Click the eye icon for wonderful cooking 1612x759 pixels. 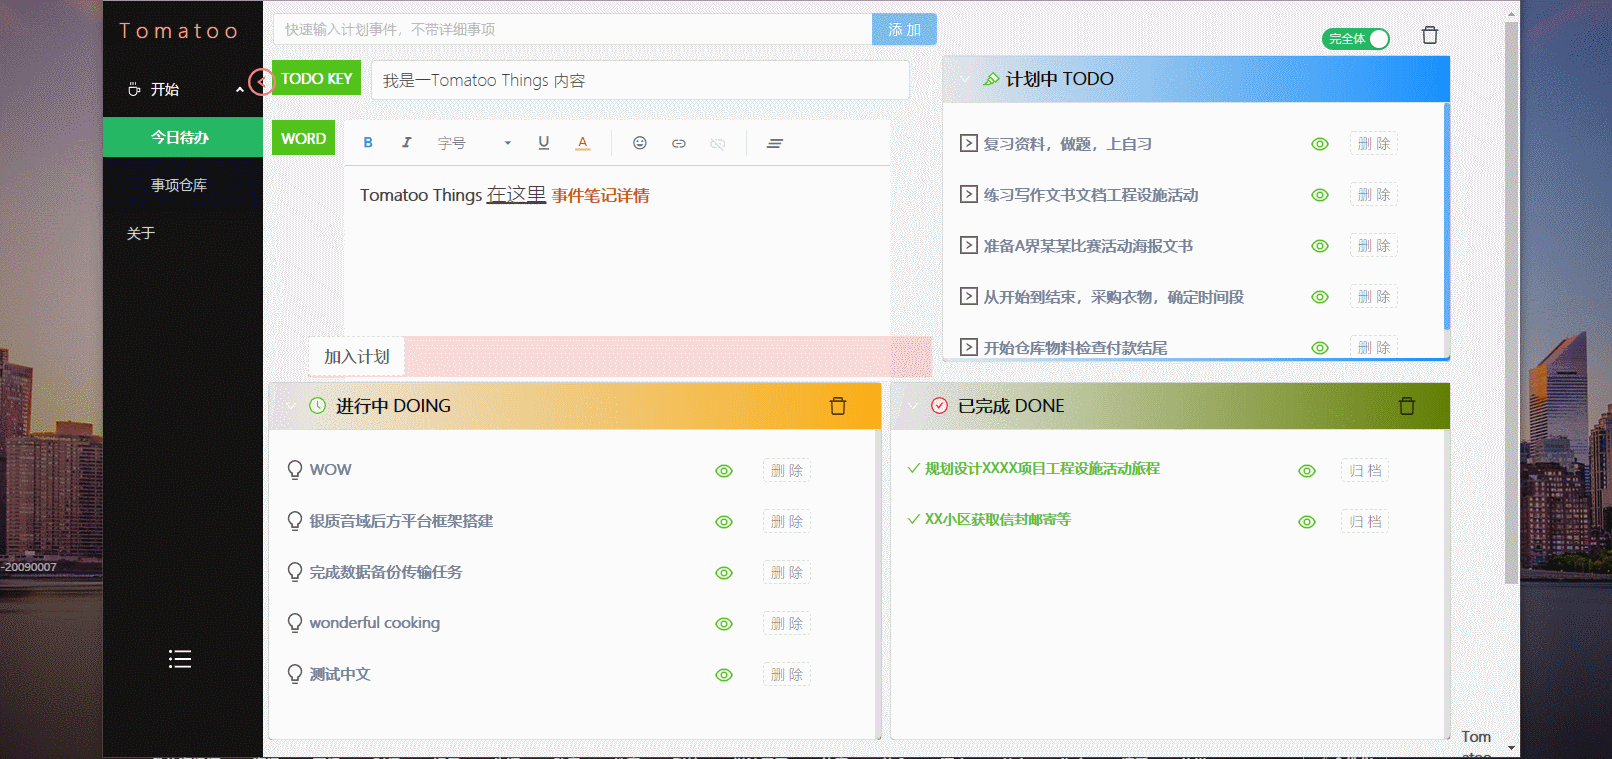tap(724, 624)
